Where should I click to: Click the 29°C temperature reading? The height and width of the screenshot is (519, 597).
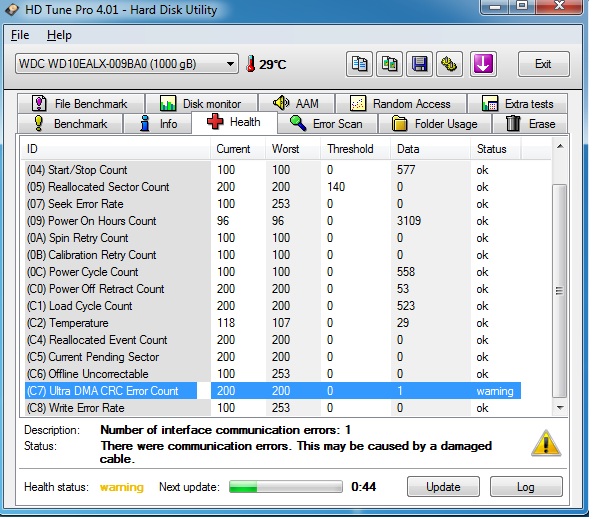[273, 64]
